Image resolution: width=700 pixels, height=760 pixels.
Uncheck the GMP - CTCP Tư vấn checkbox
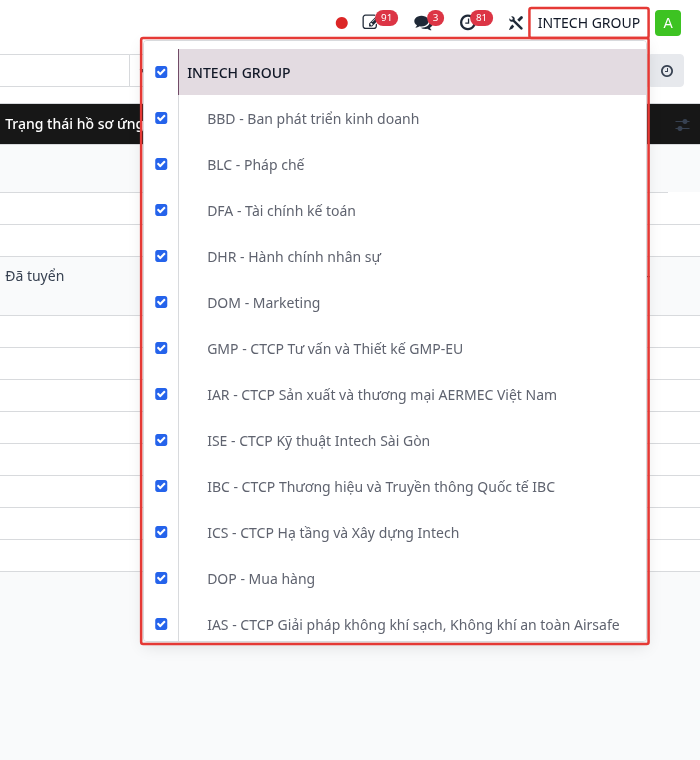(x=161, y=348)
